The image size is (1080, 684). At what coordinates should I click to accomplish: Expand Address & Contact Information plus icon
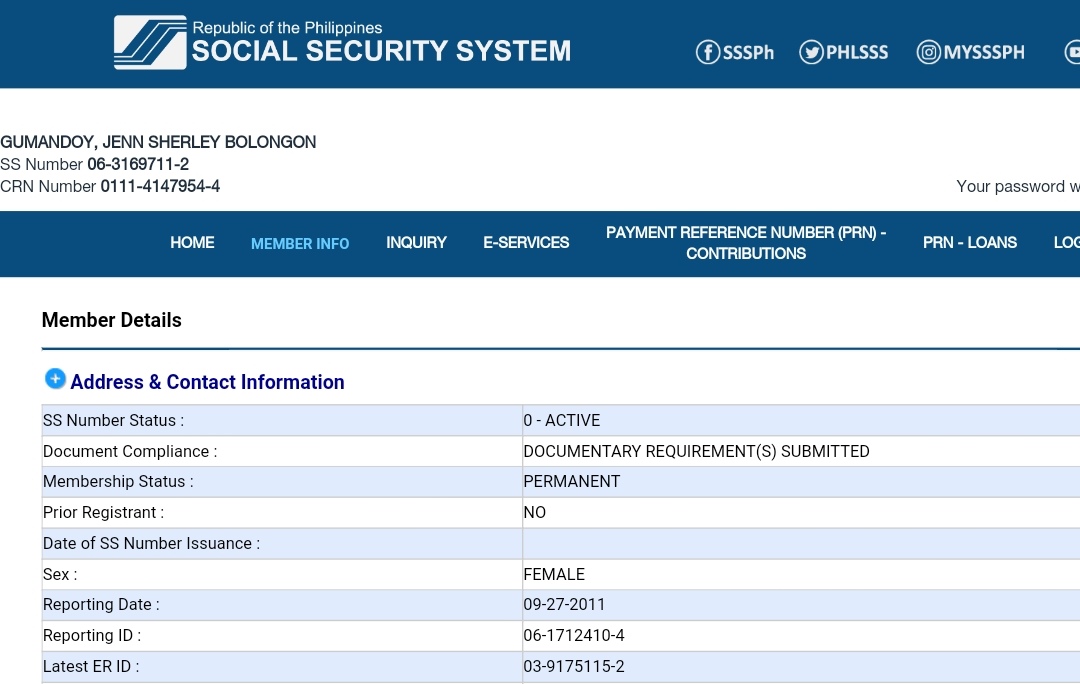point(55,379)
